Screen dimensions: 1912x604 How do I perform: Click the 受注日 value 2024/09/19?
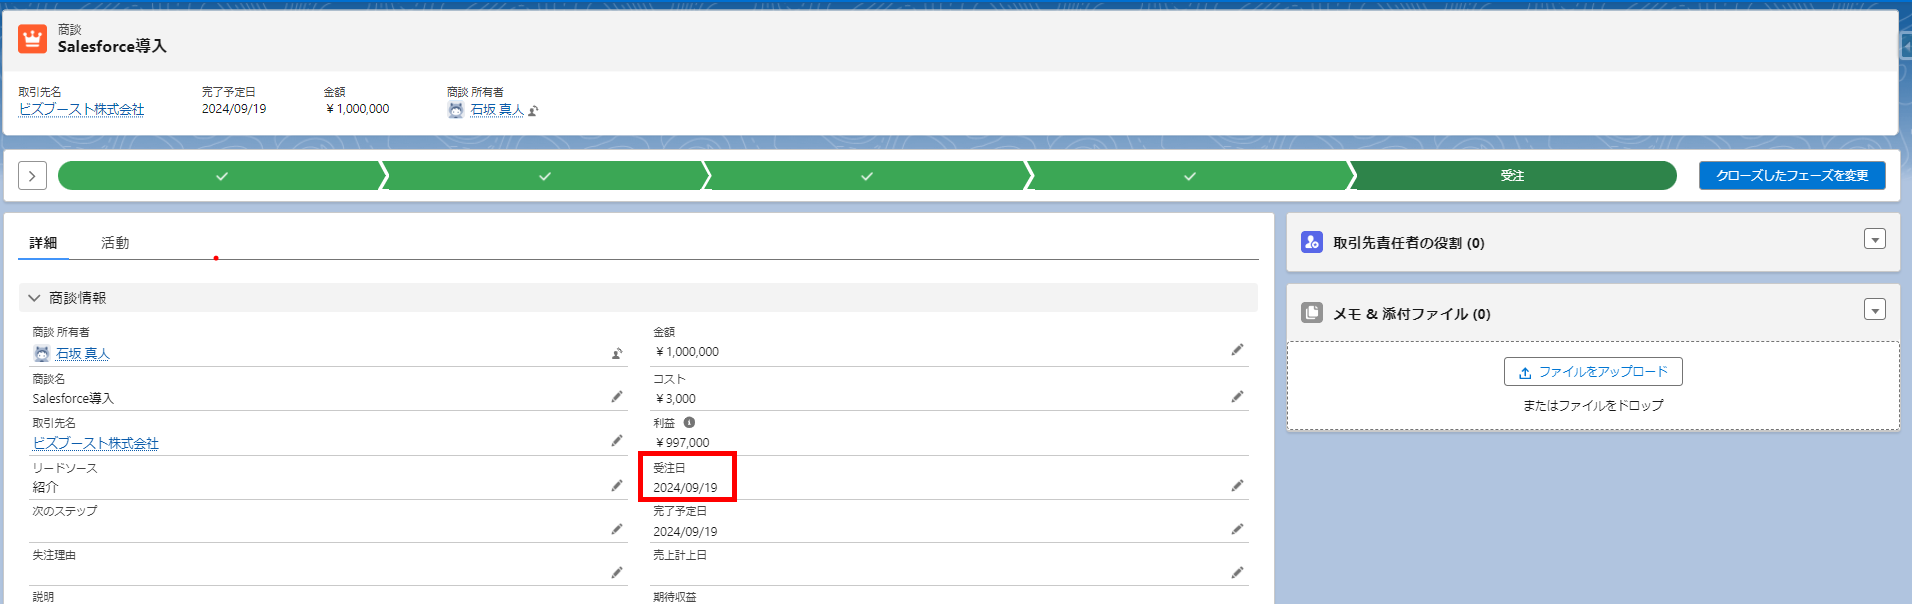pyautogui.click(x=685, y=488)
